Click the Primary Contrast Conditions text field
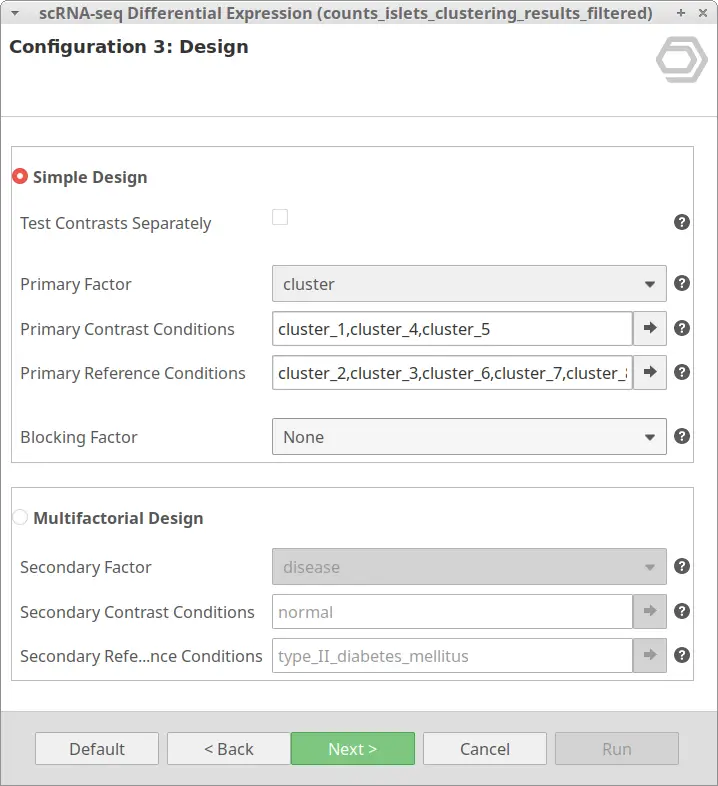 452,329
